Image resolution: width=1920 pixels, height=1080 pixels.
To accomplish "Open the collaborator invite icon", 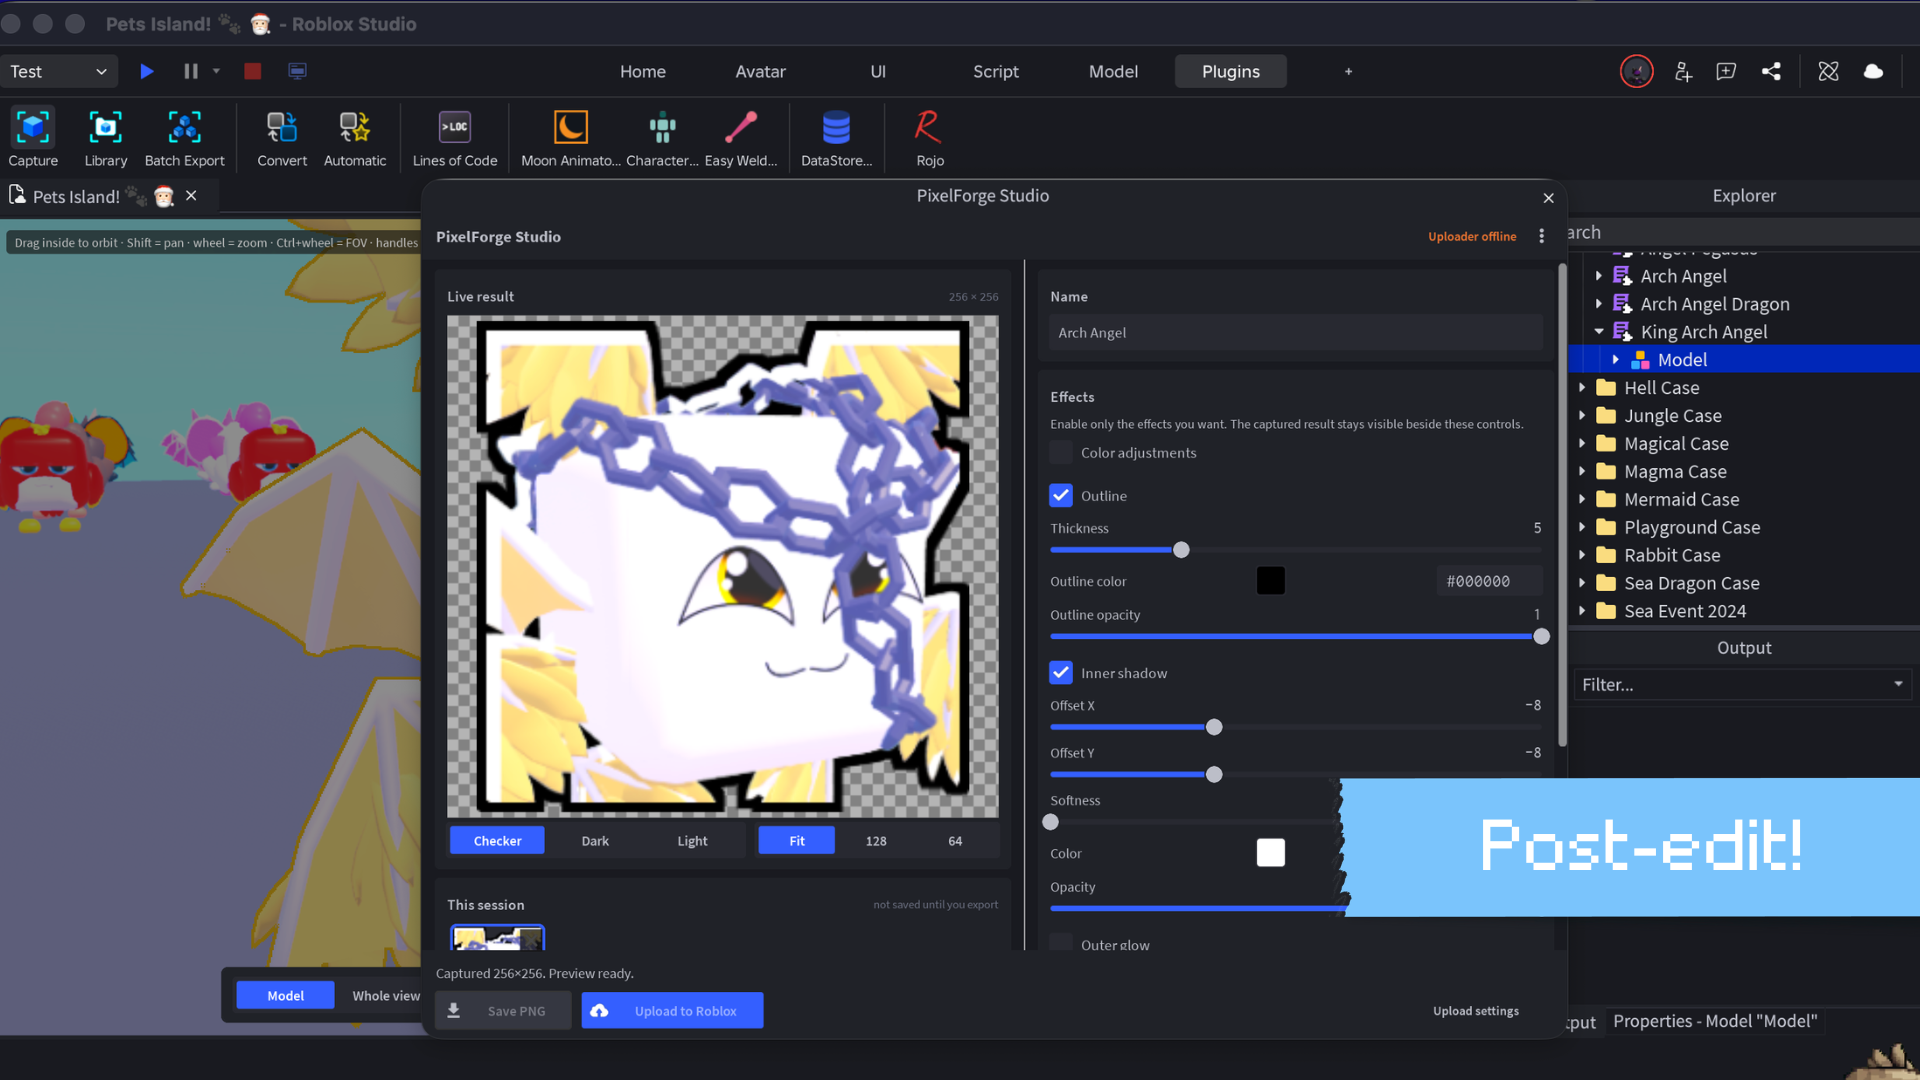I will [1683, 71].
